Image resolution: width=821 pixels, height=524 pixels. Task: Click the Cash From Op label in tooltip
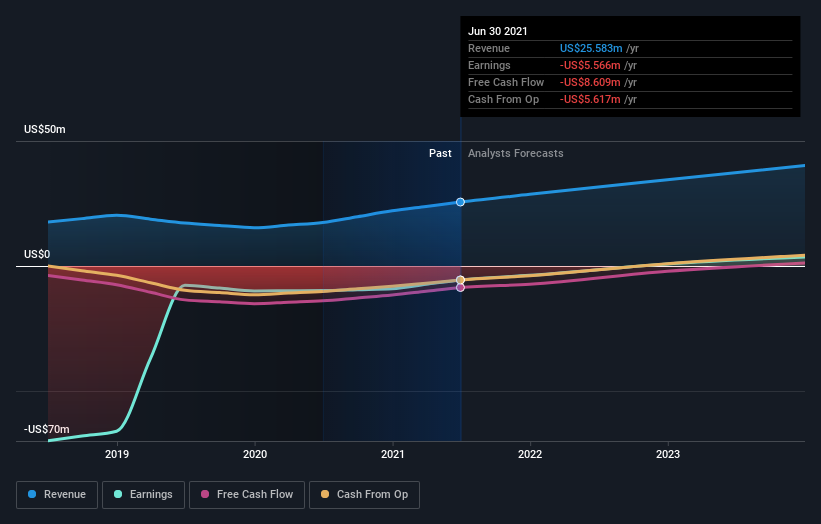tap(503, 99)
